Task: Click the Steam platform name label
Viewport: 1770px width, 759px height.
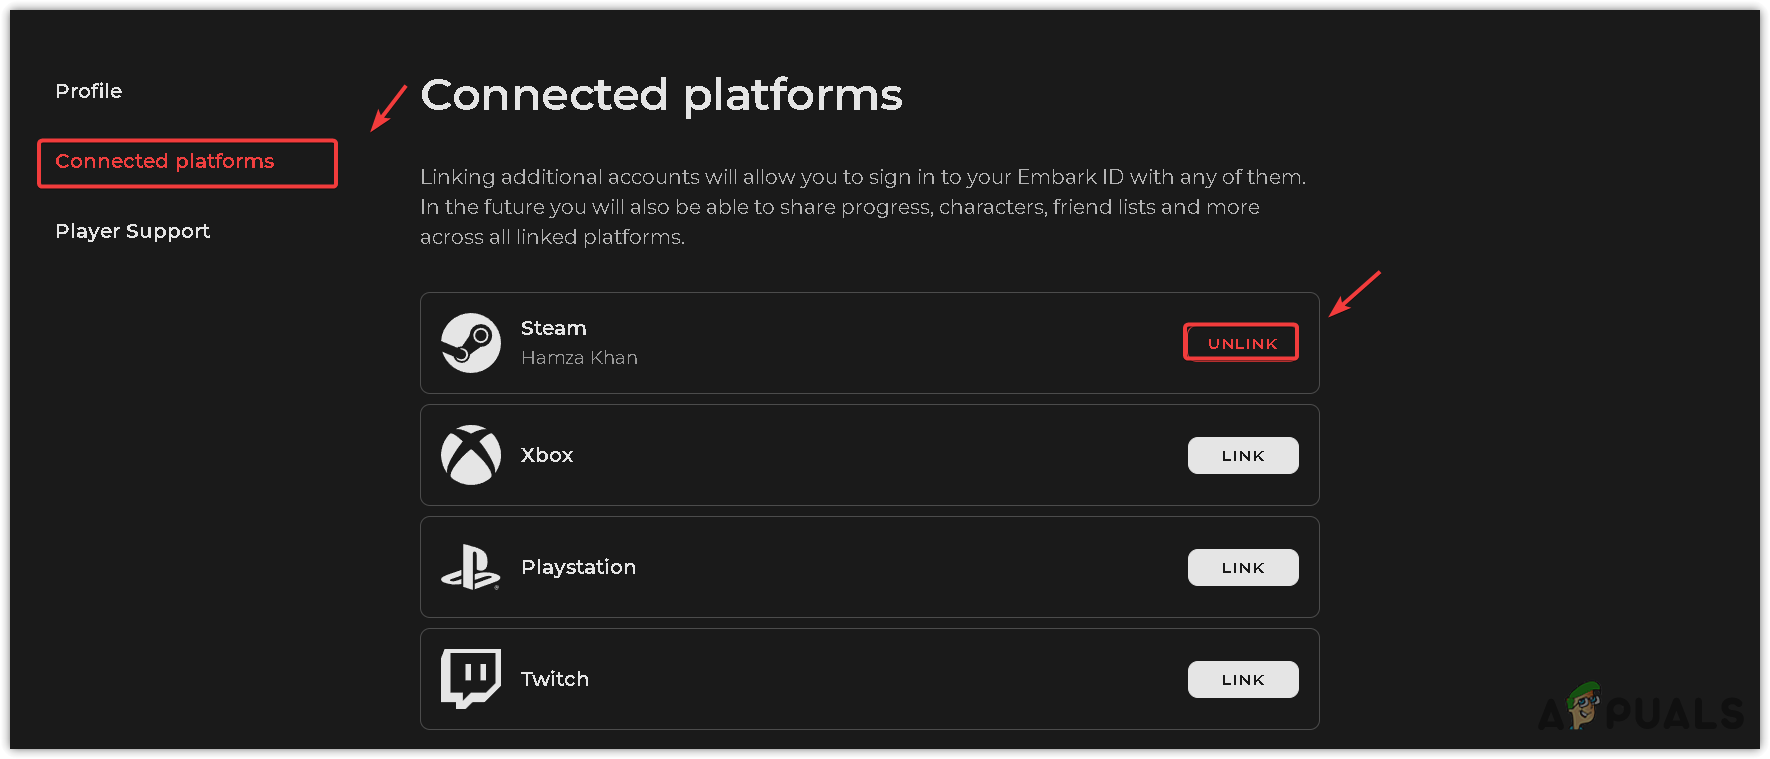Action: point(554,328)
